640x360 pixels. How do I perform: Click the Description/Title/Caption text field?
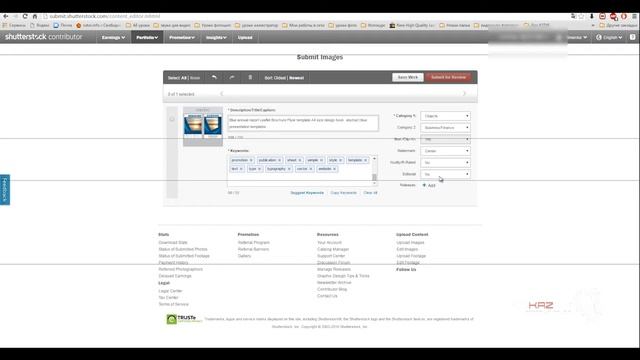click(303, 123)
